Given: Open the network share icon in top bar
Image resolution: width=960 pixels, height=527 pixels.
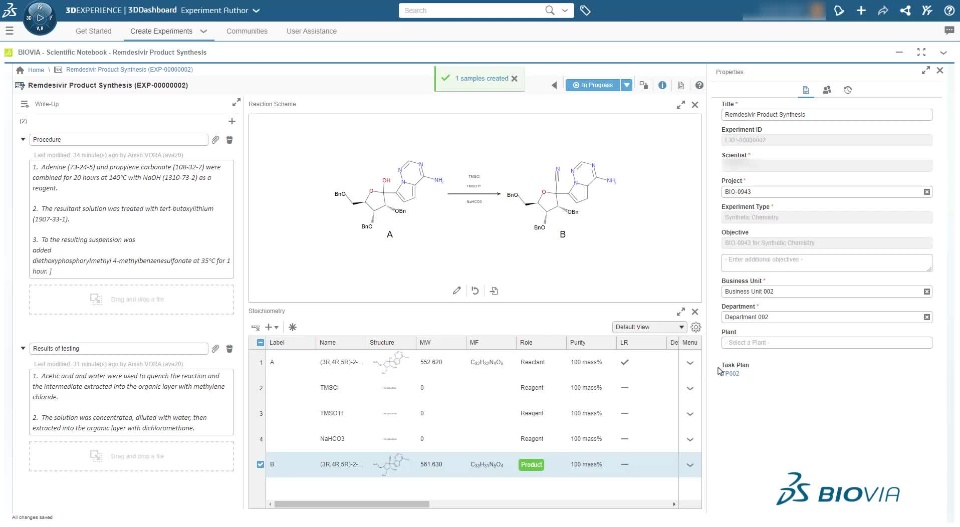Looking at the screenshot, I should point(905,10).
